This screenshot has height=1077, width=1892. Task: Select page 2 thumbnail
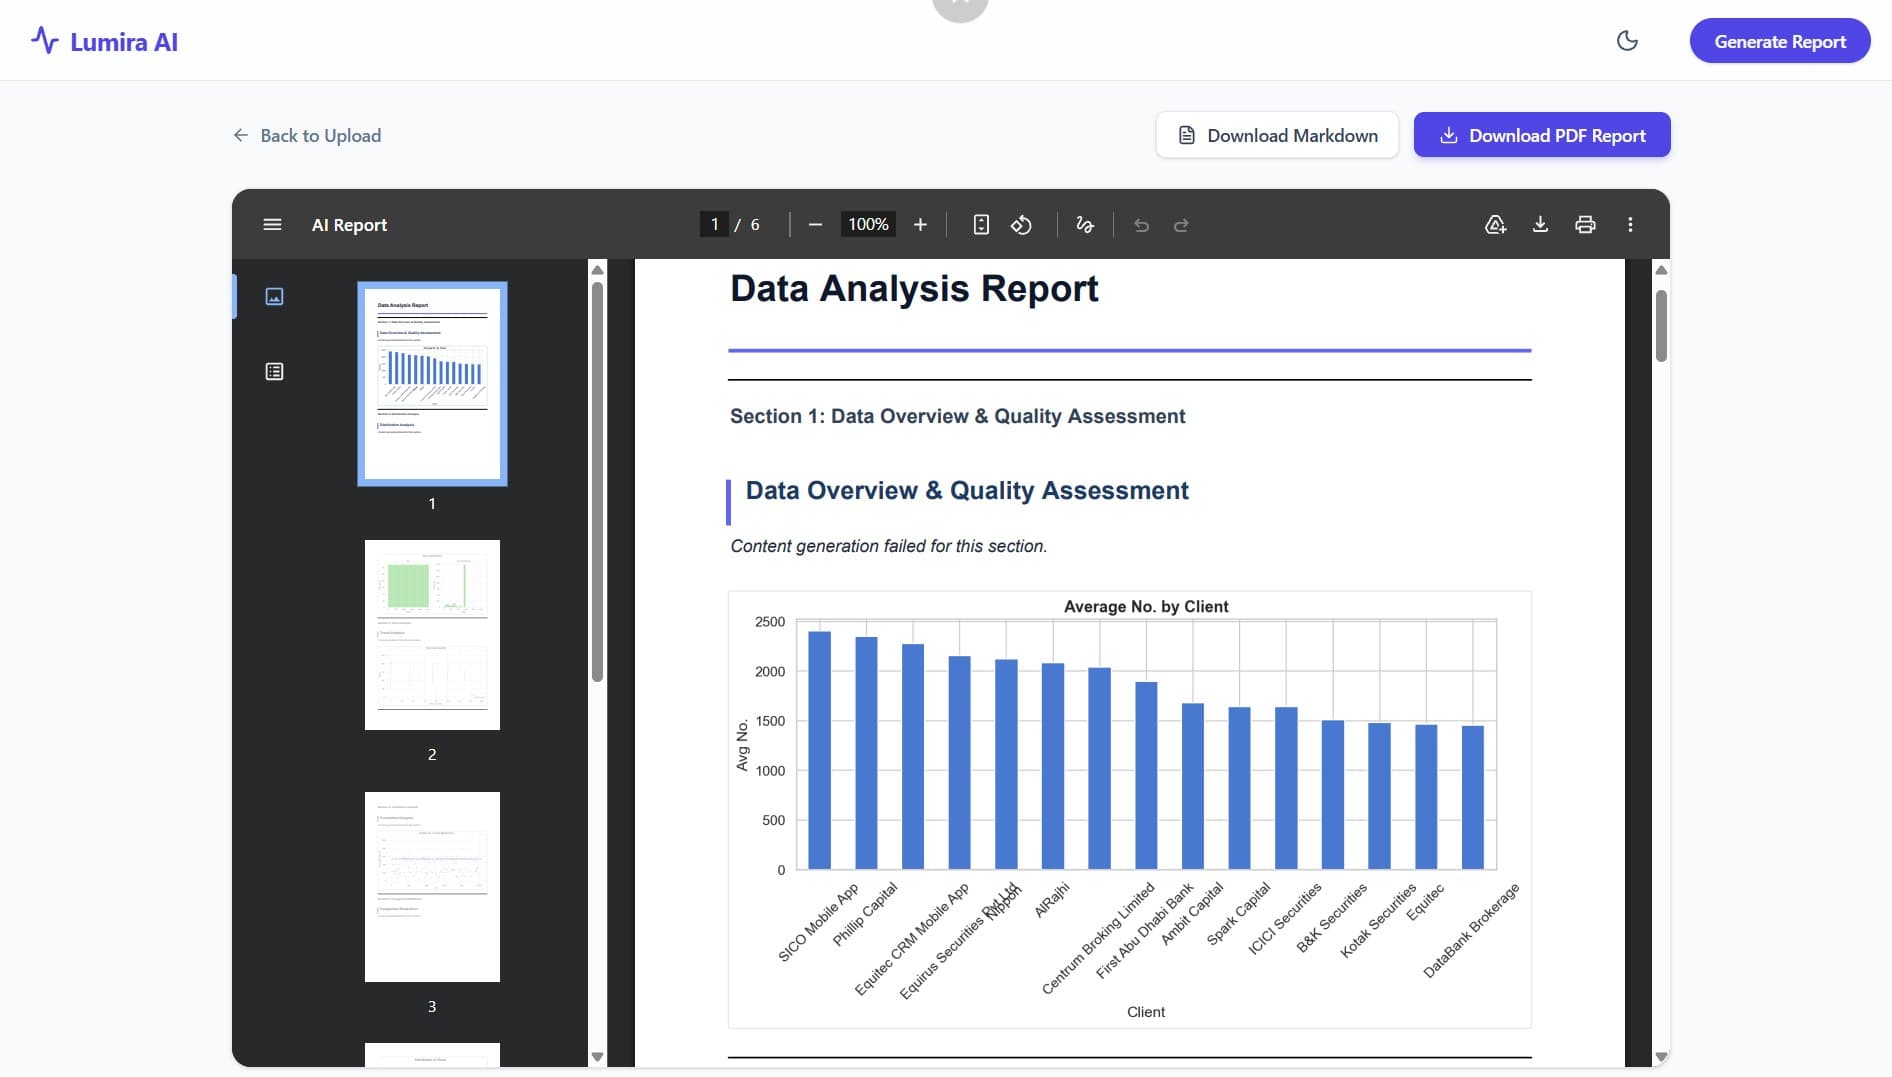[432, 635]
